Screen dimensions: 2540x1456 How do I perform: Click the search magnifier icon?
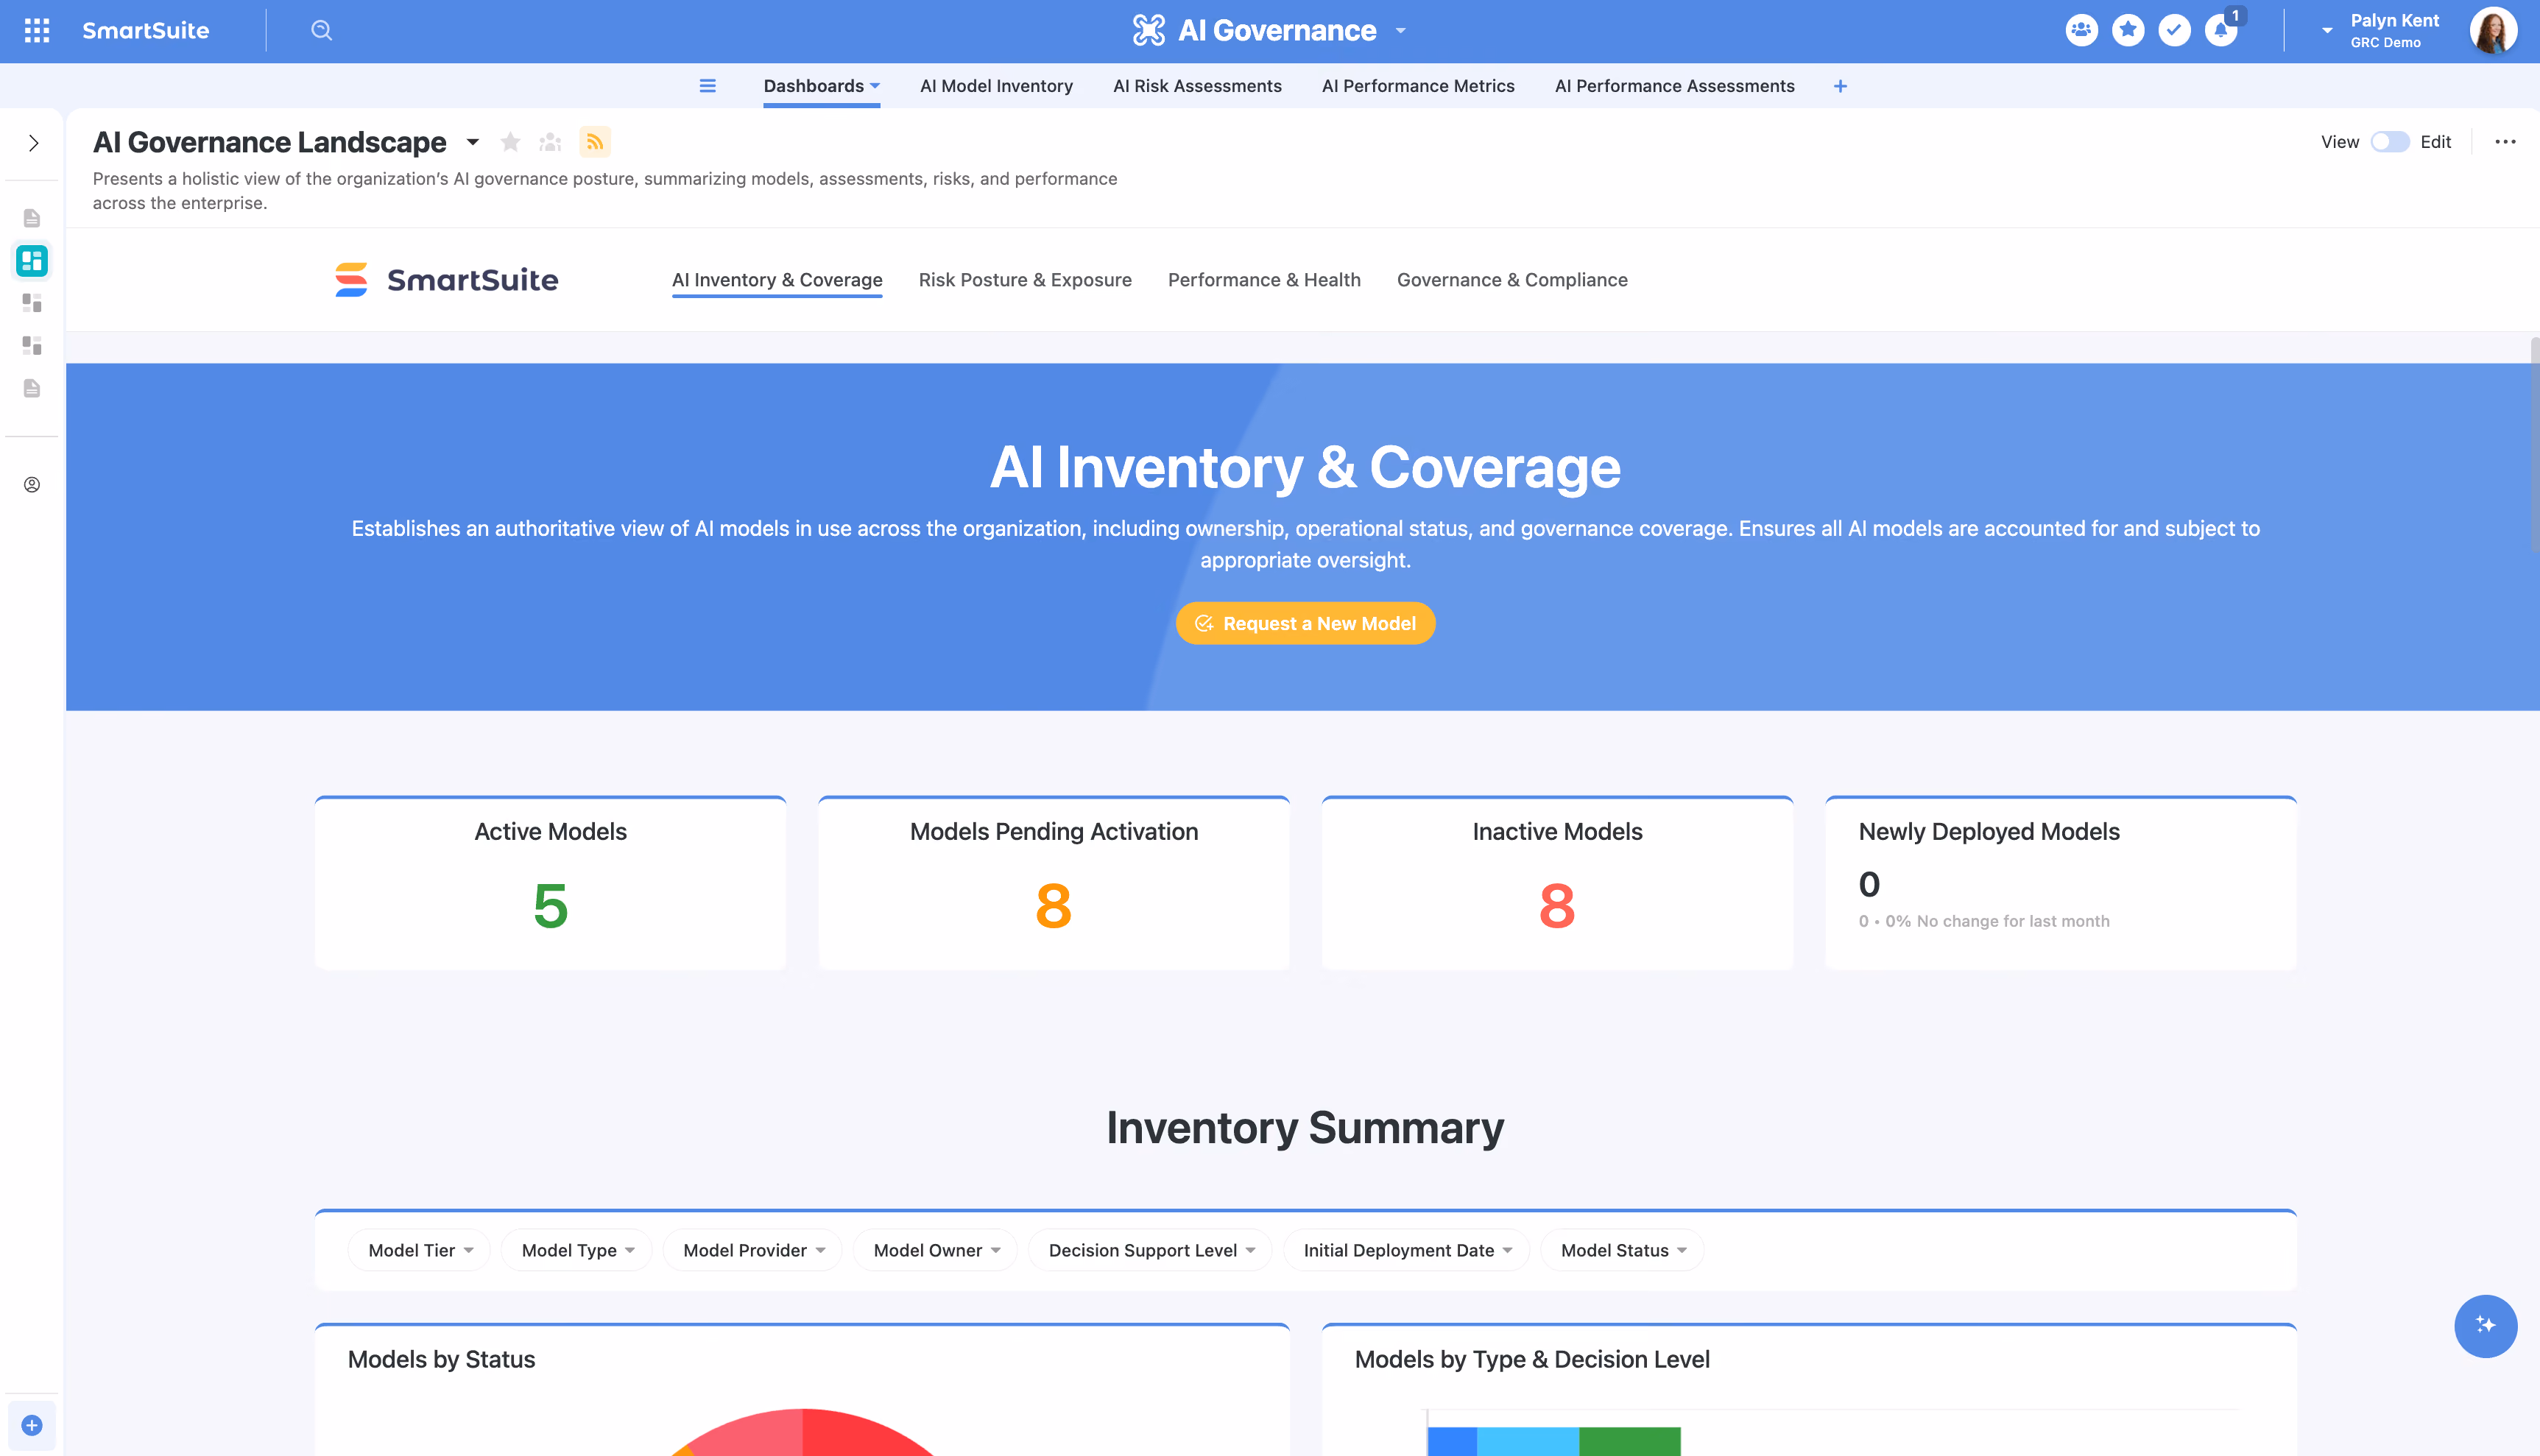click(321, 30)
